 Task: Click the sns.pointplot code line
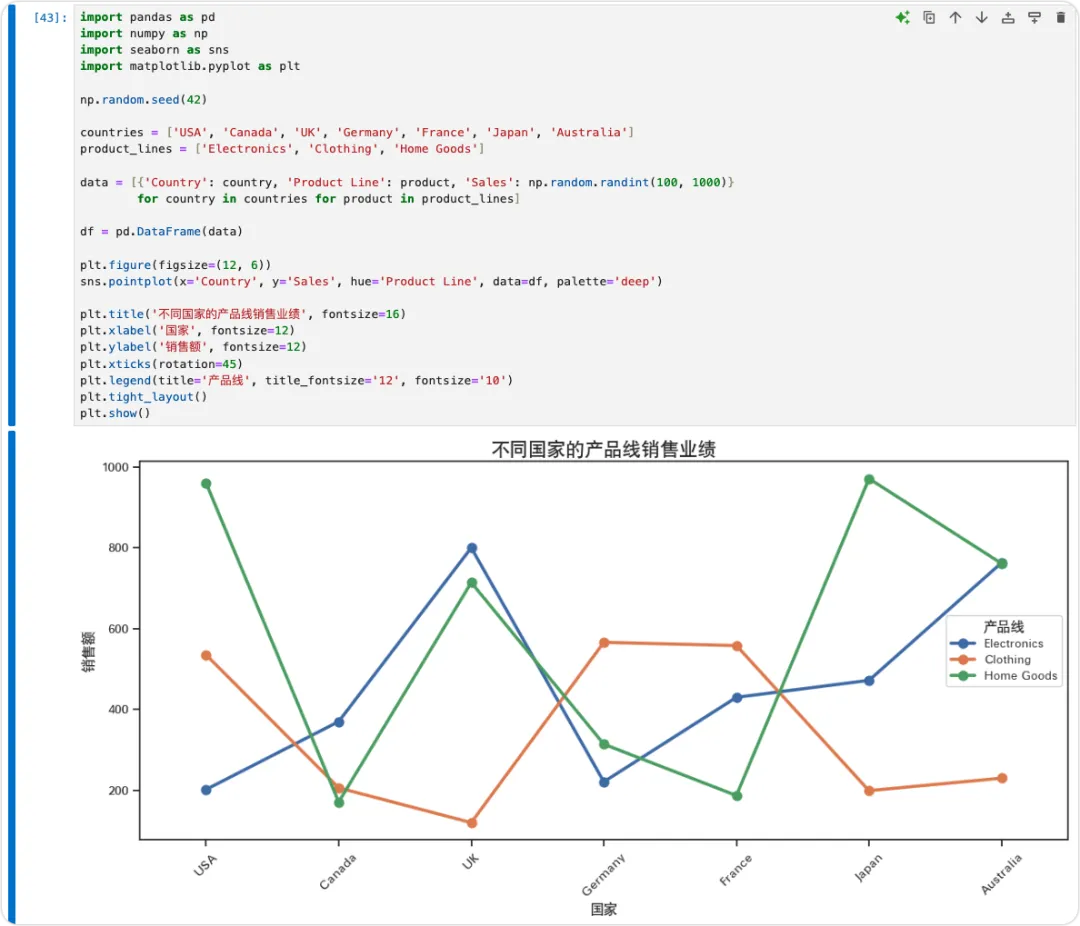[371, 281]
